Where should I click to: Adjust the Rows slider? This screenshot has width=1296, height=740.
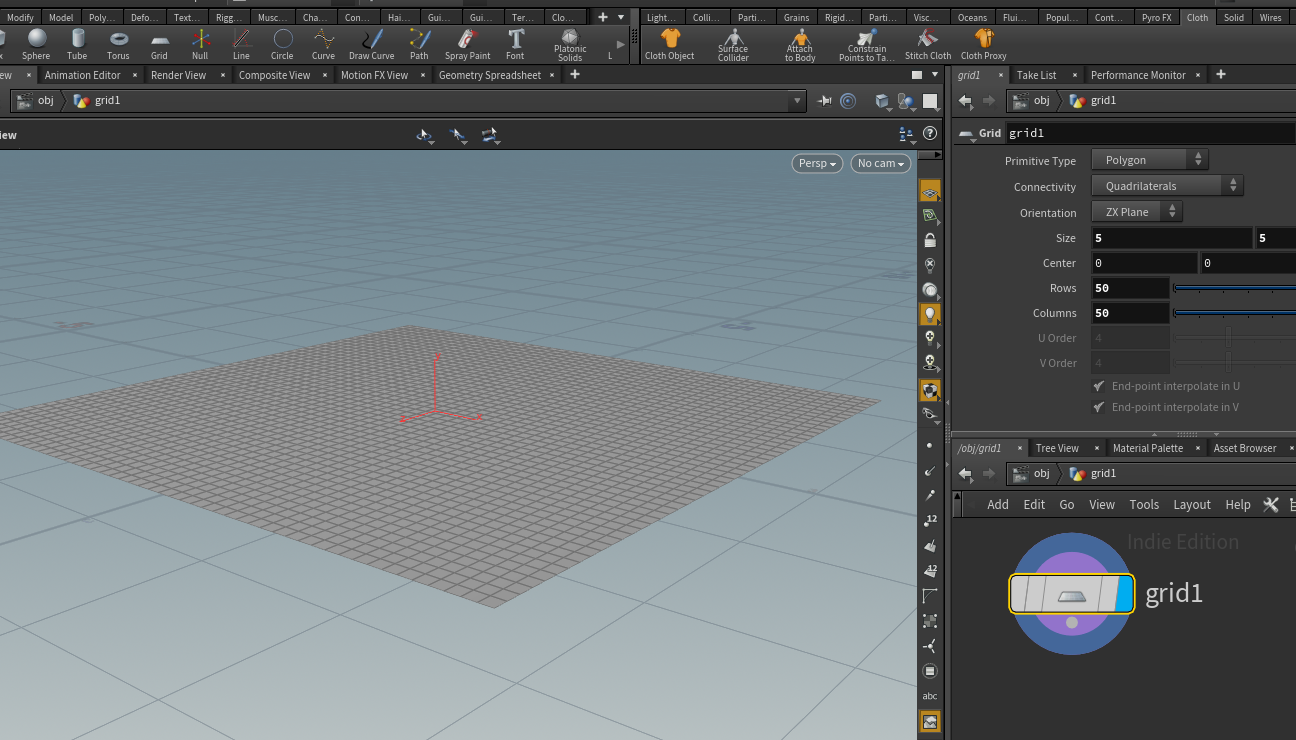point(1235,288)
